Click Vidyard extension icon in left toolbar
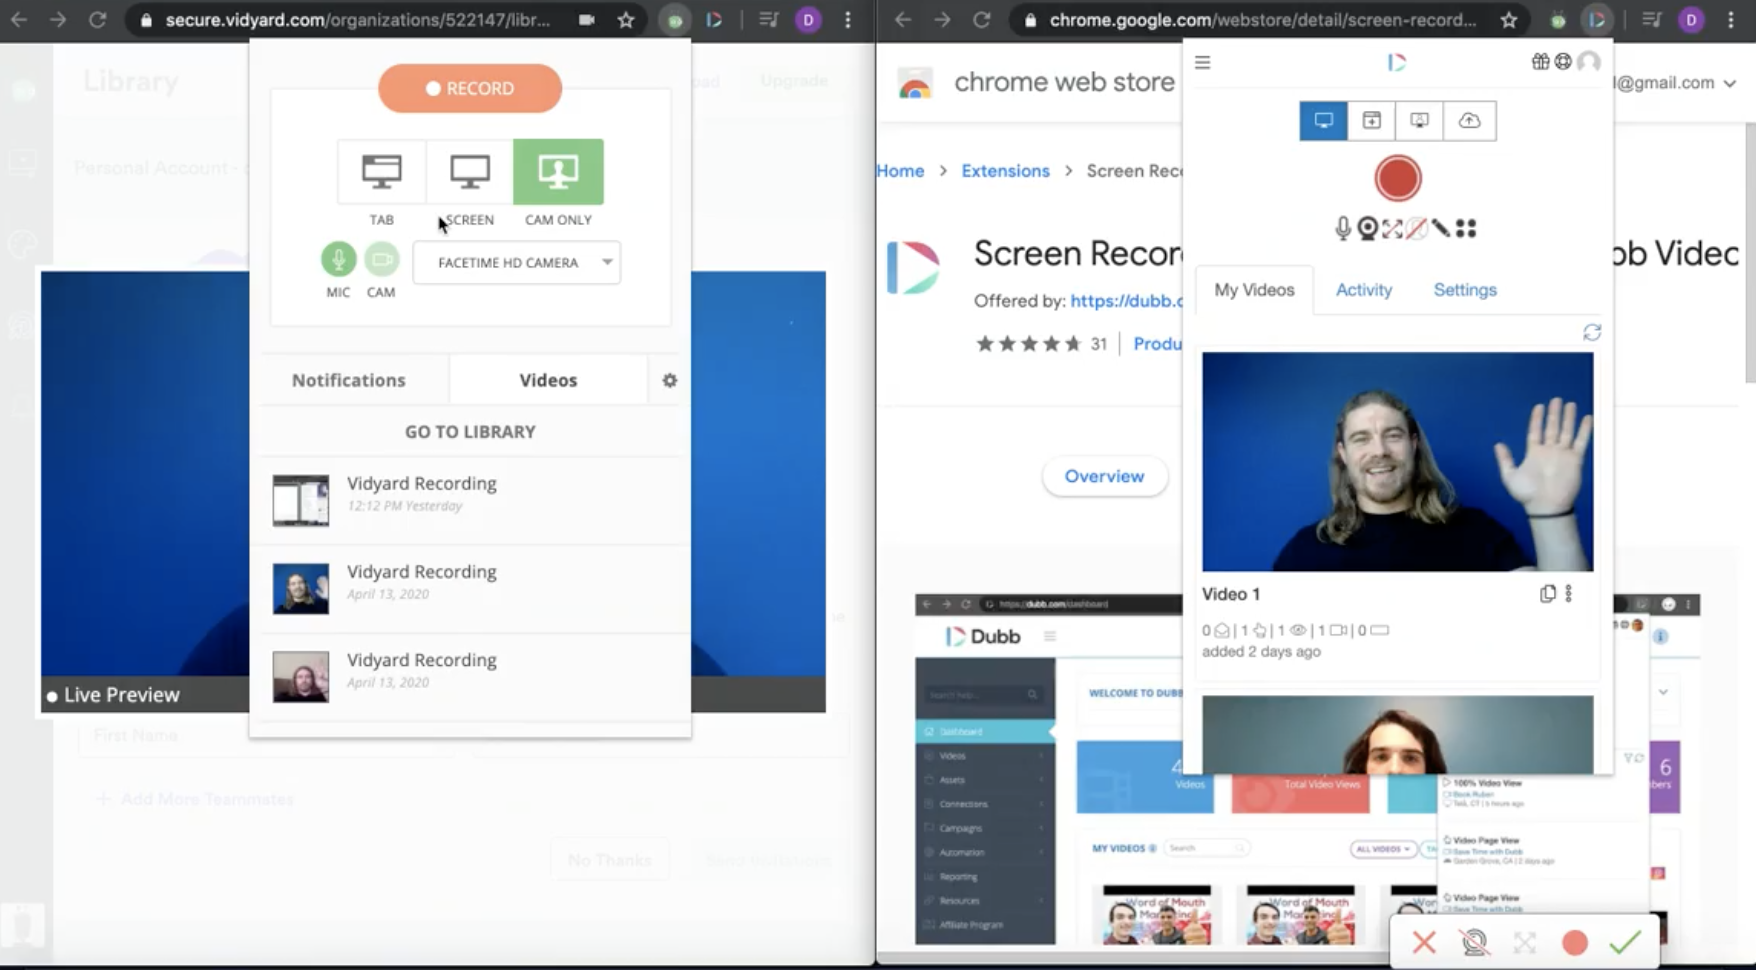Screen dimensions: 1756x970 click(x=675, y=20)
